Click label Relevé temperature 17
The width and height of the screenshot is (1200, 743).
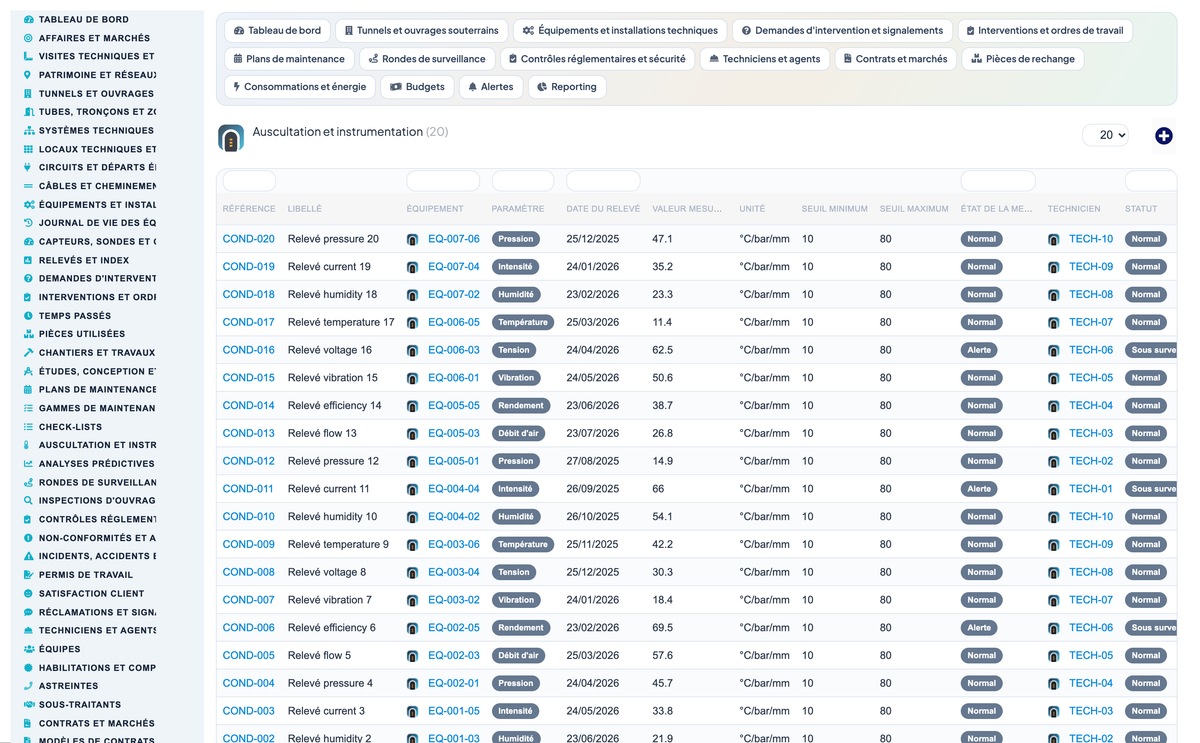tap(341, 322)
